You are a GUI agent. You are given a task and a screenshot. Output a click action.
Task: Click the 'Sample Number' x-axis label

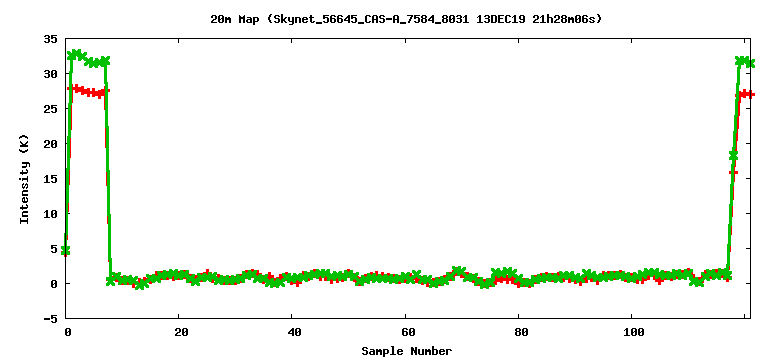click(x=407, y=351)
